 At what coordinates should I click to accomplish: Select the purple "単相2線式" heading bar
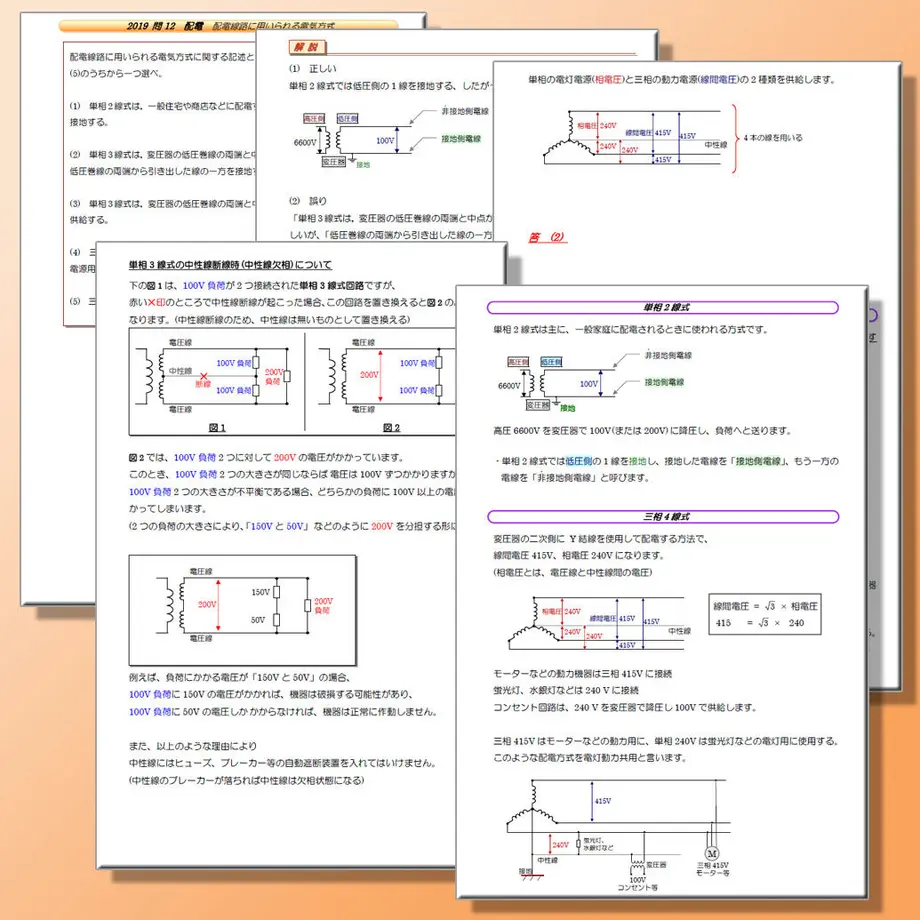(x=662, y=307)
